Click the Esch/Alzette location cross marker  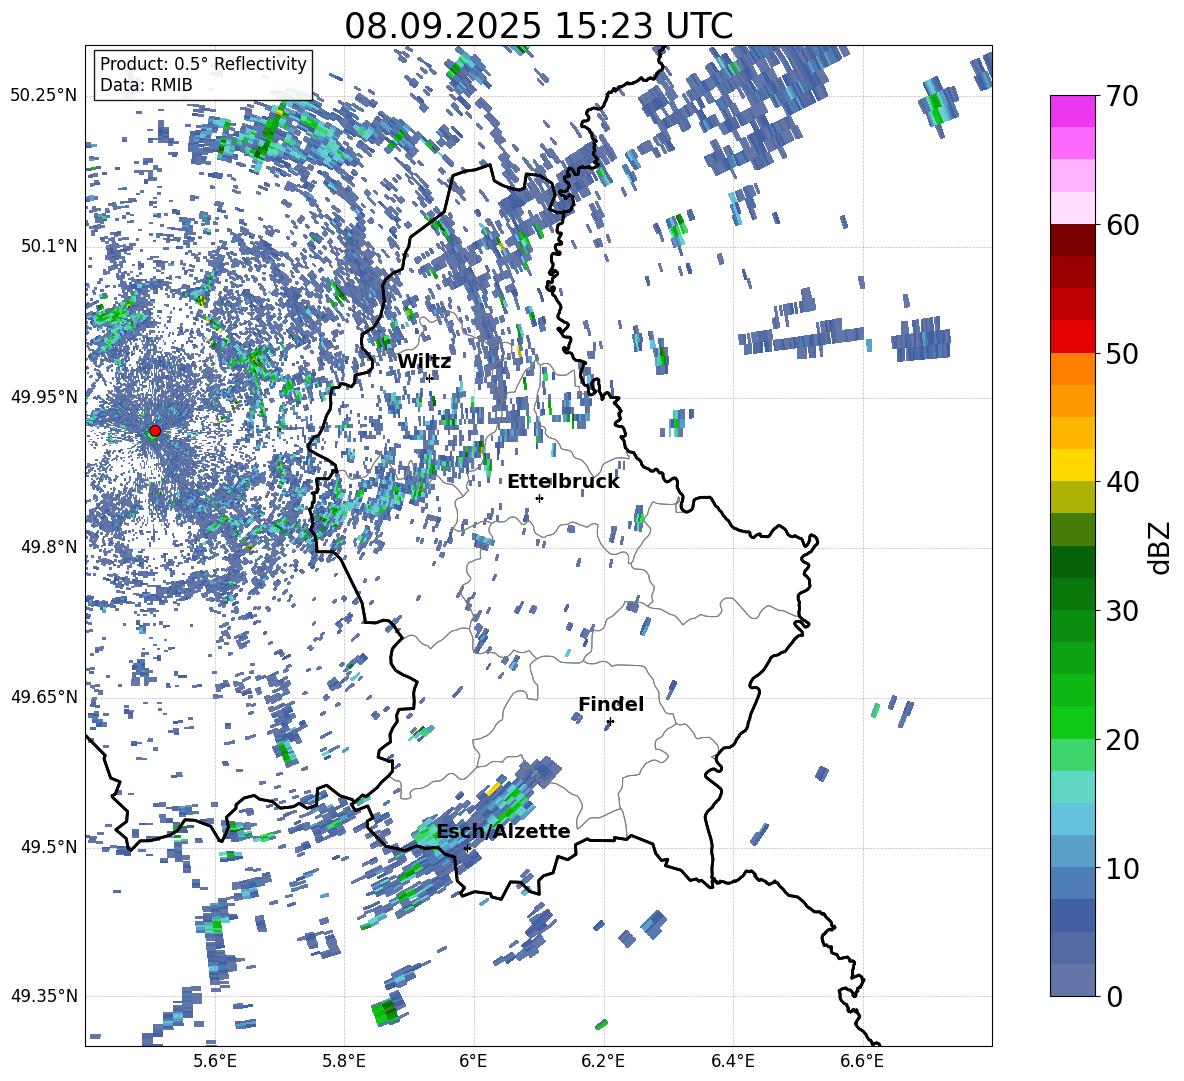pyautogui.click(x=467, y=848)
